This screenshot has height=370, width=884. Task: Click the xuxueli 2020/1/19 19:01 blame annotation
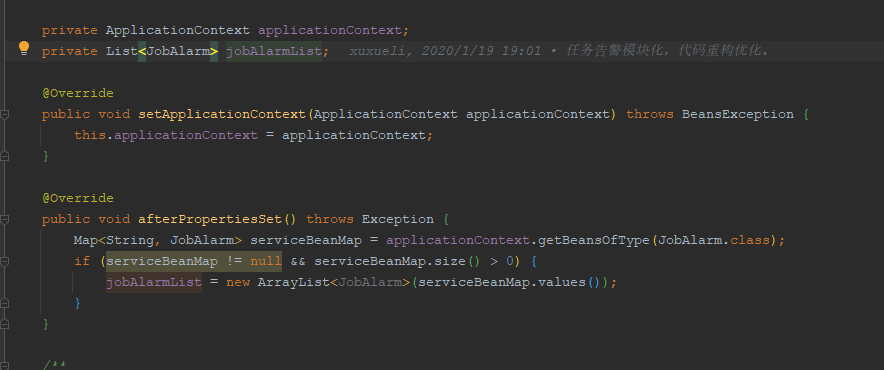(x=445, y=51)
